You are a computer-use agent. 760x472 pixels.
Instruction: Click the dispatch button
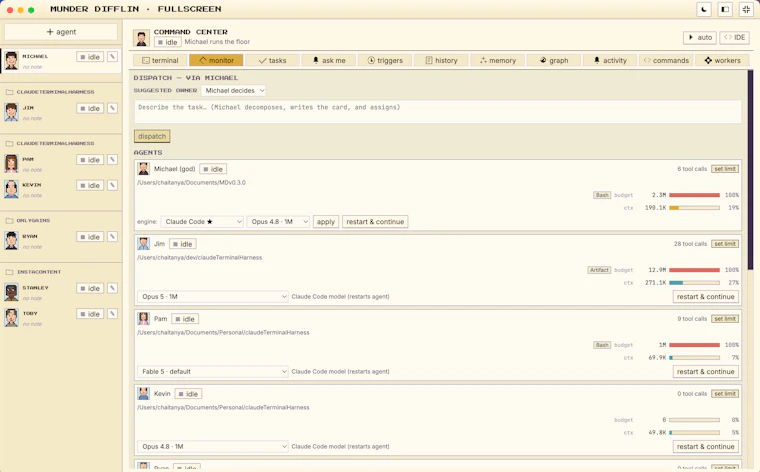(x=152, y=136)
